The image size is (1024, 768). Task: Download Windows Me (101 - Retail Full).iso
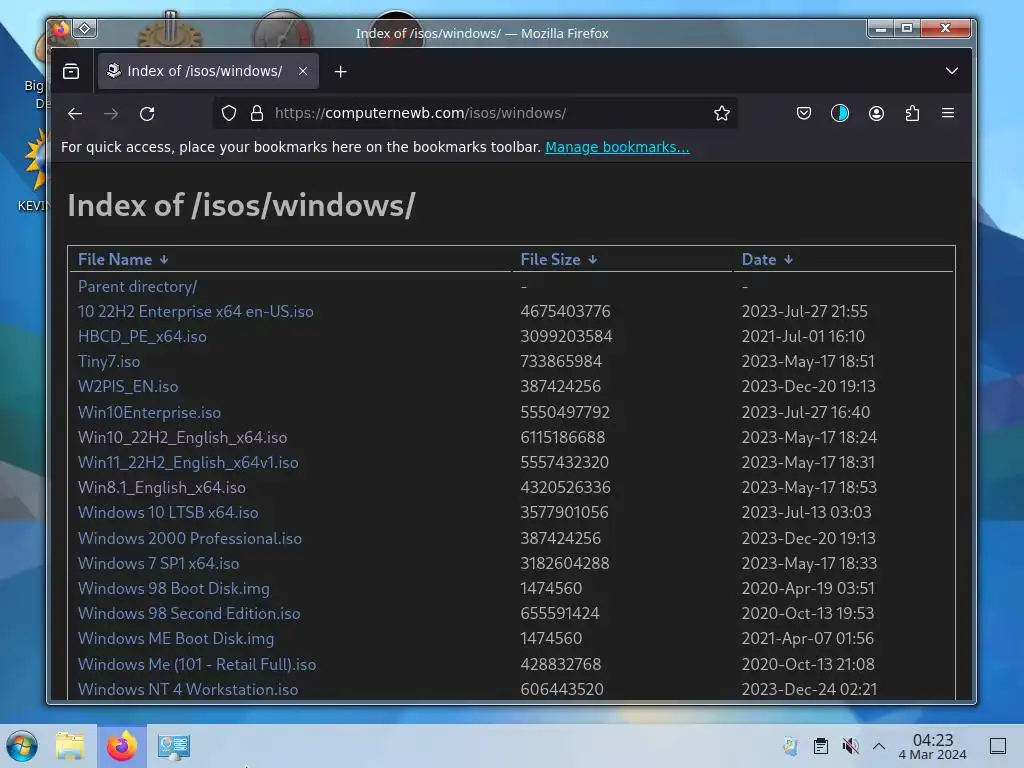click(x=197, y=664)
